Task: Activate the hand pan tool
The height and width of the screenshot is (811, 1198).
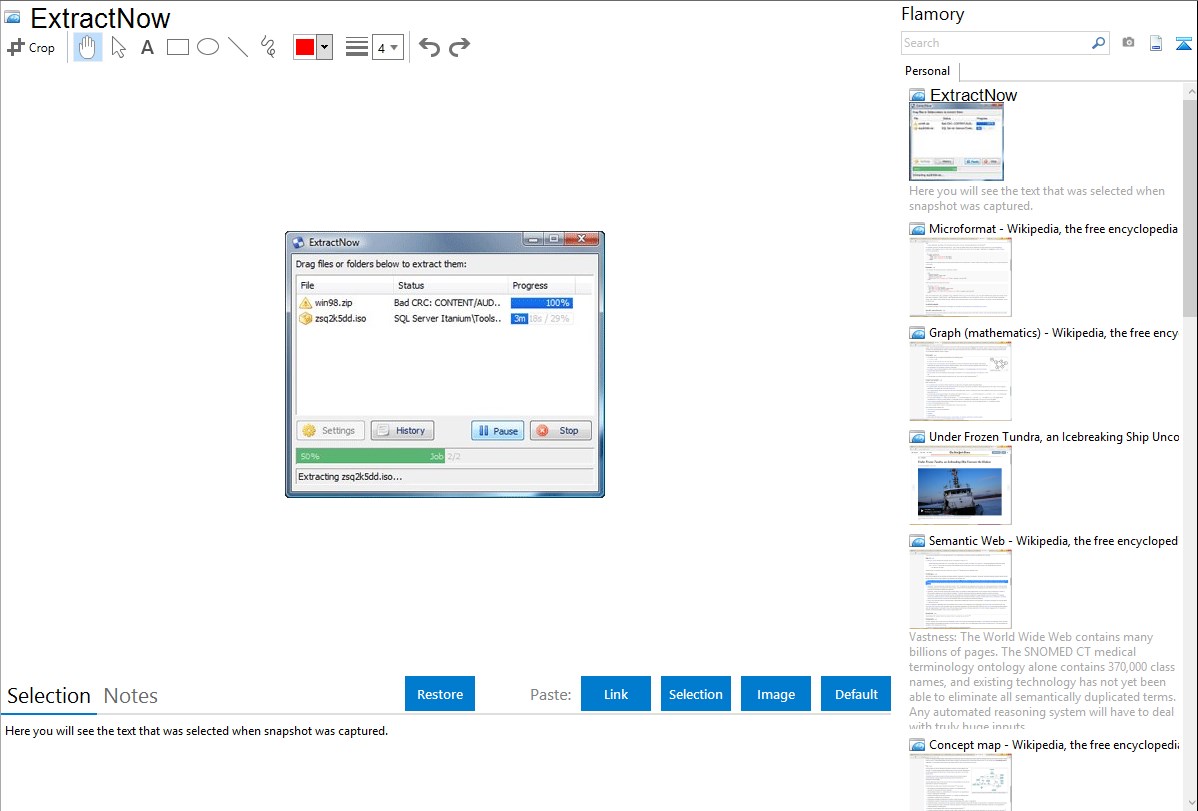Action: click(87, 47)
